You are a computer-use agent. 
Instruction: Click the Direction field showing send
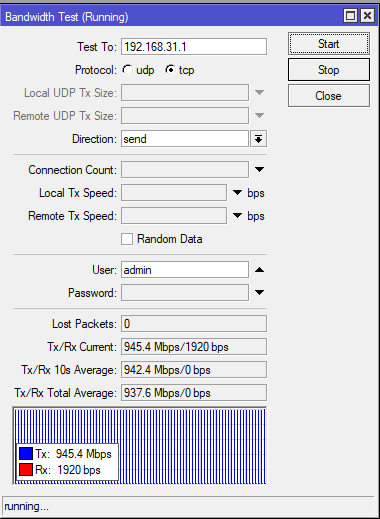185,139
